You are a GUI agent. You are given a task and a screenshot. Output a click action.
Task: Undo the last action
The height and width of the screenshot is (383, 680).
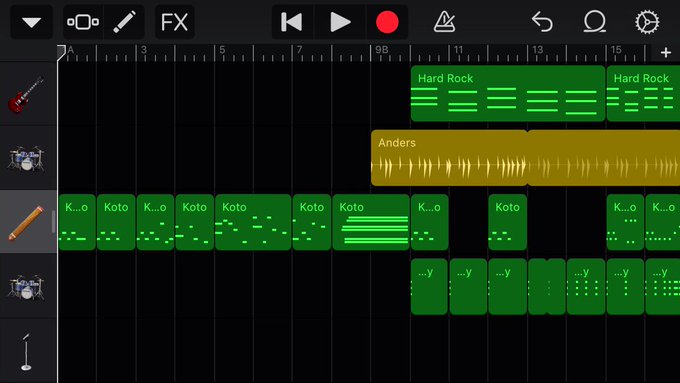tap(542, 22)
